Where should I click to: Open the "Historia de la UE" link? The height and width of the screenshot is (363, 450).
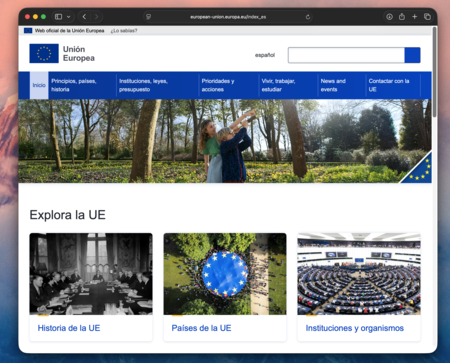(x=69, y=328)
